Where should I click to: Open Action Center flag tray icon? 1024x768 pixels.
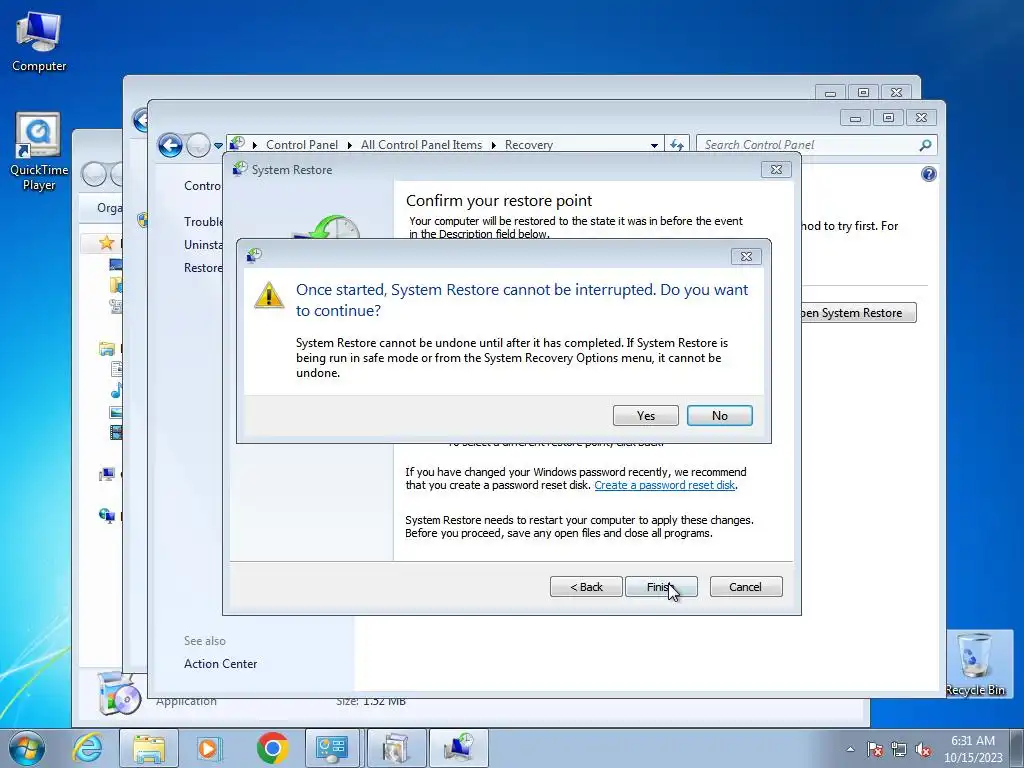(x=874, y=749)
